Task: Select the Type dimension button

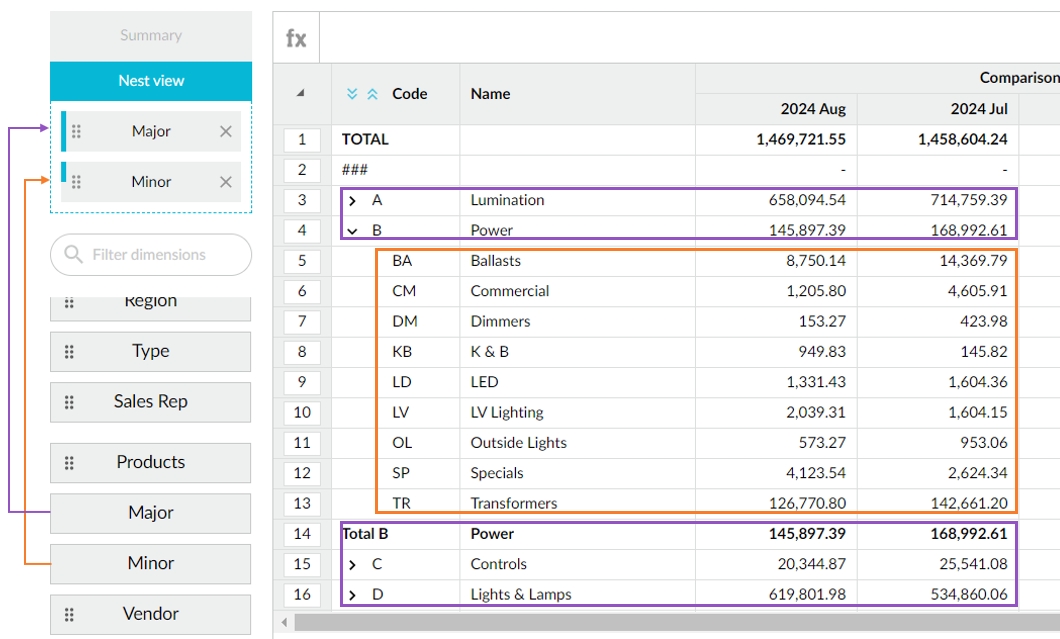Action: 151,351
